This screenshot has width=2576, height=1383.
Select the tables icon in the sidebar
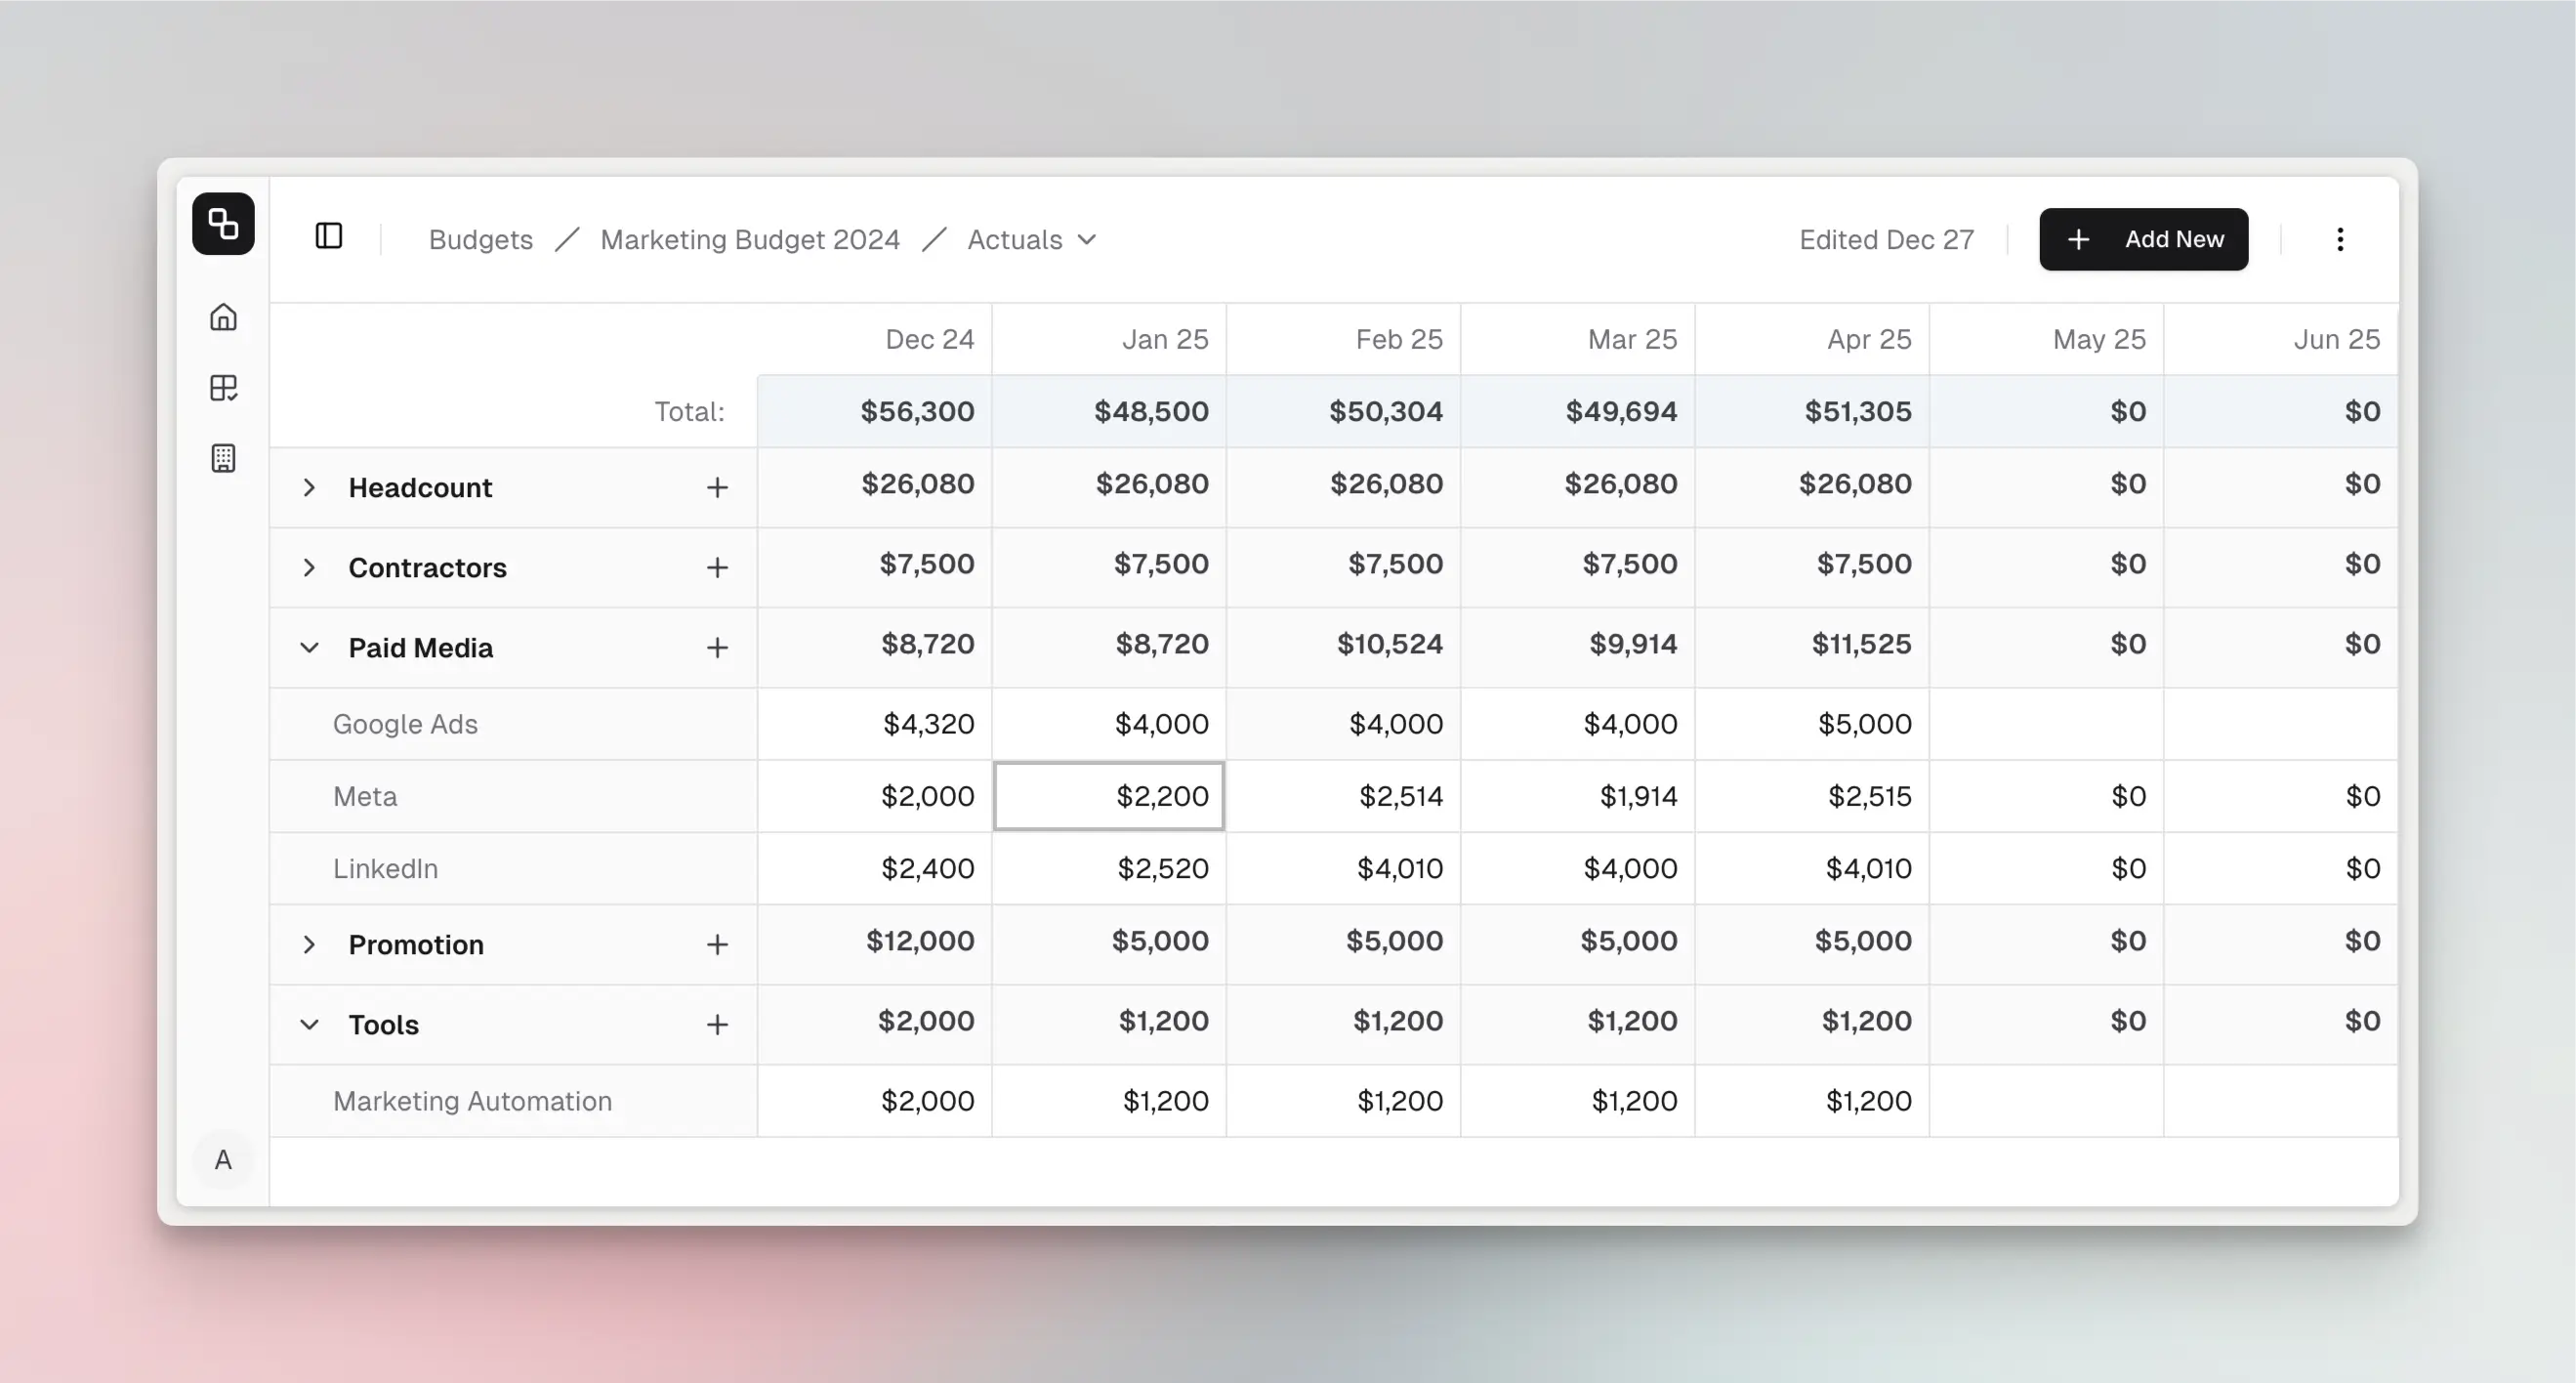(224, 388)
